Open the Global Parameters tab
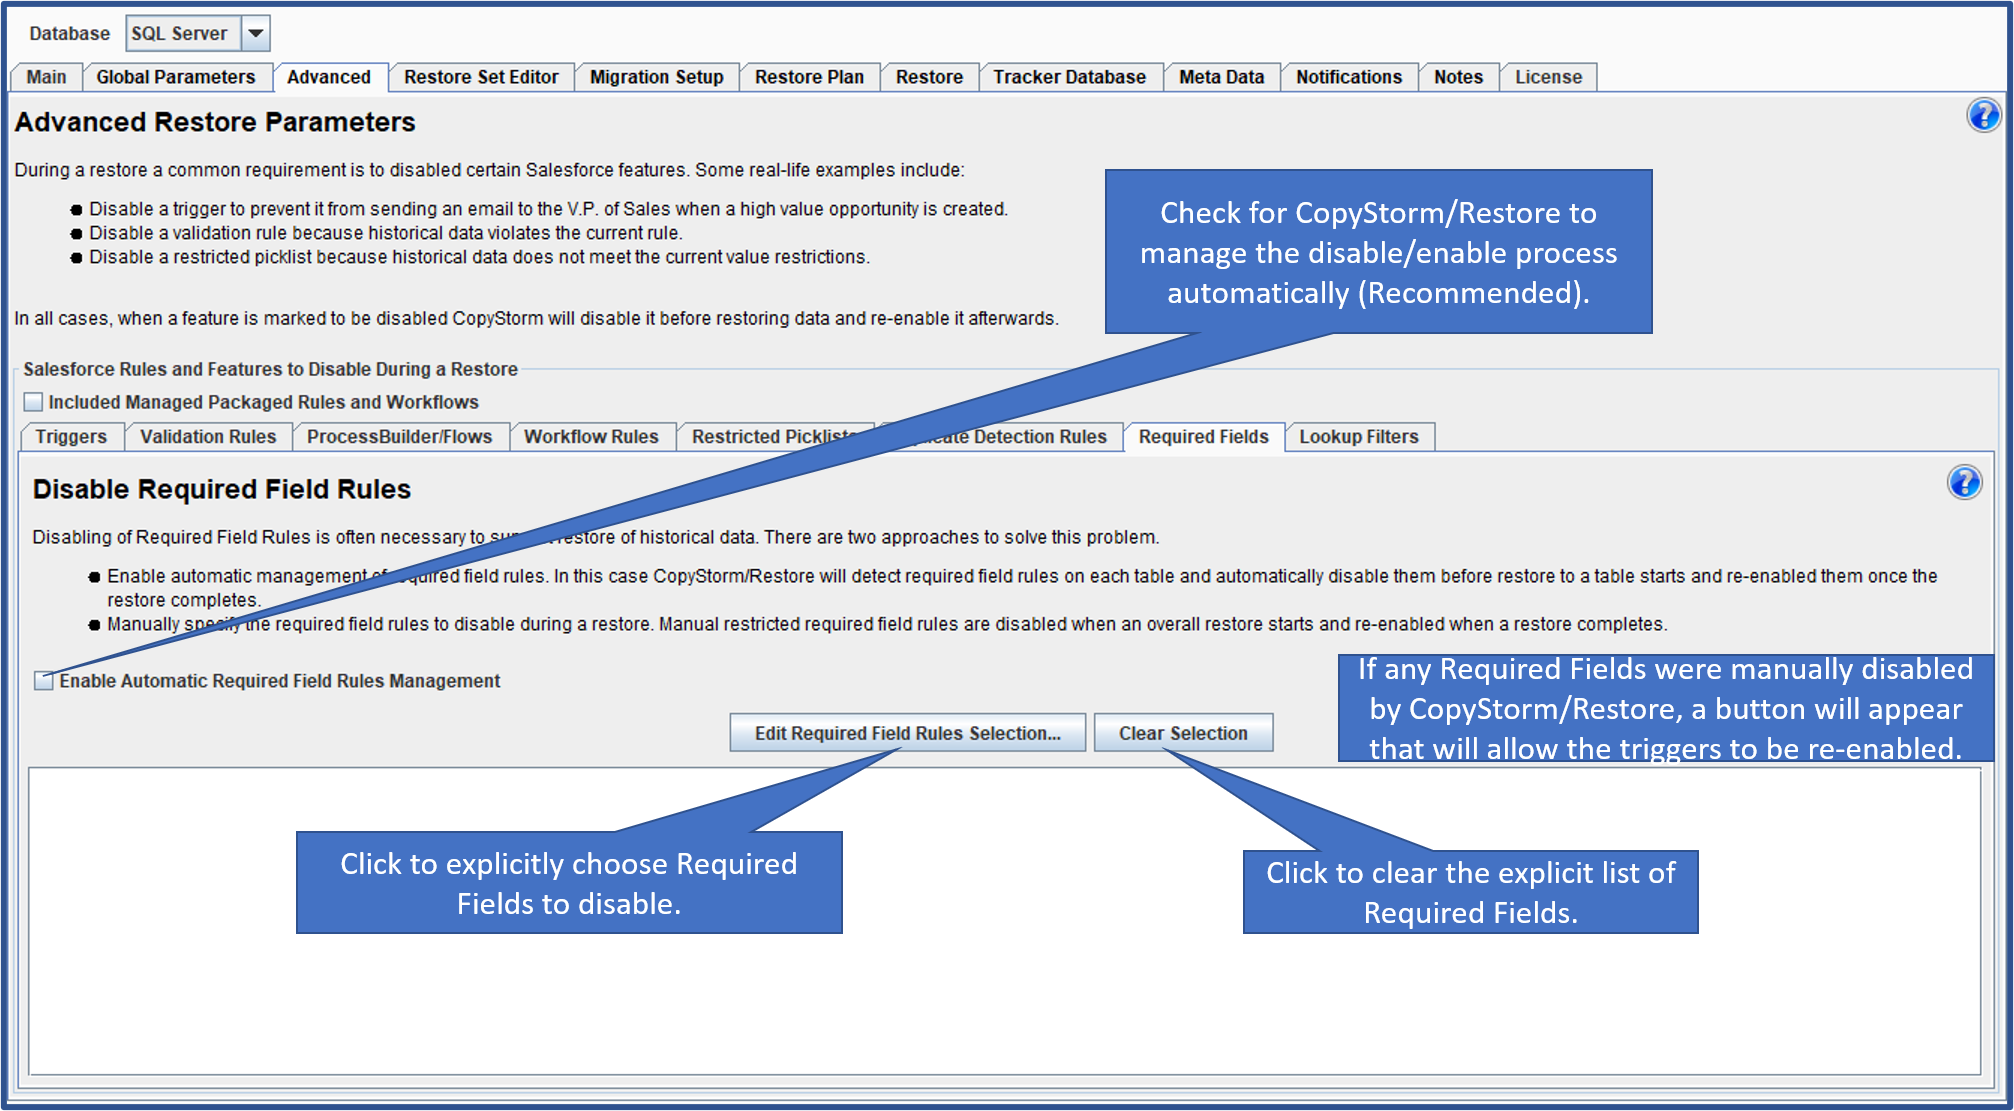The height and width of the screenshot is (1111, 2014). click(176, 77)
